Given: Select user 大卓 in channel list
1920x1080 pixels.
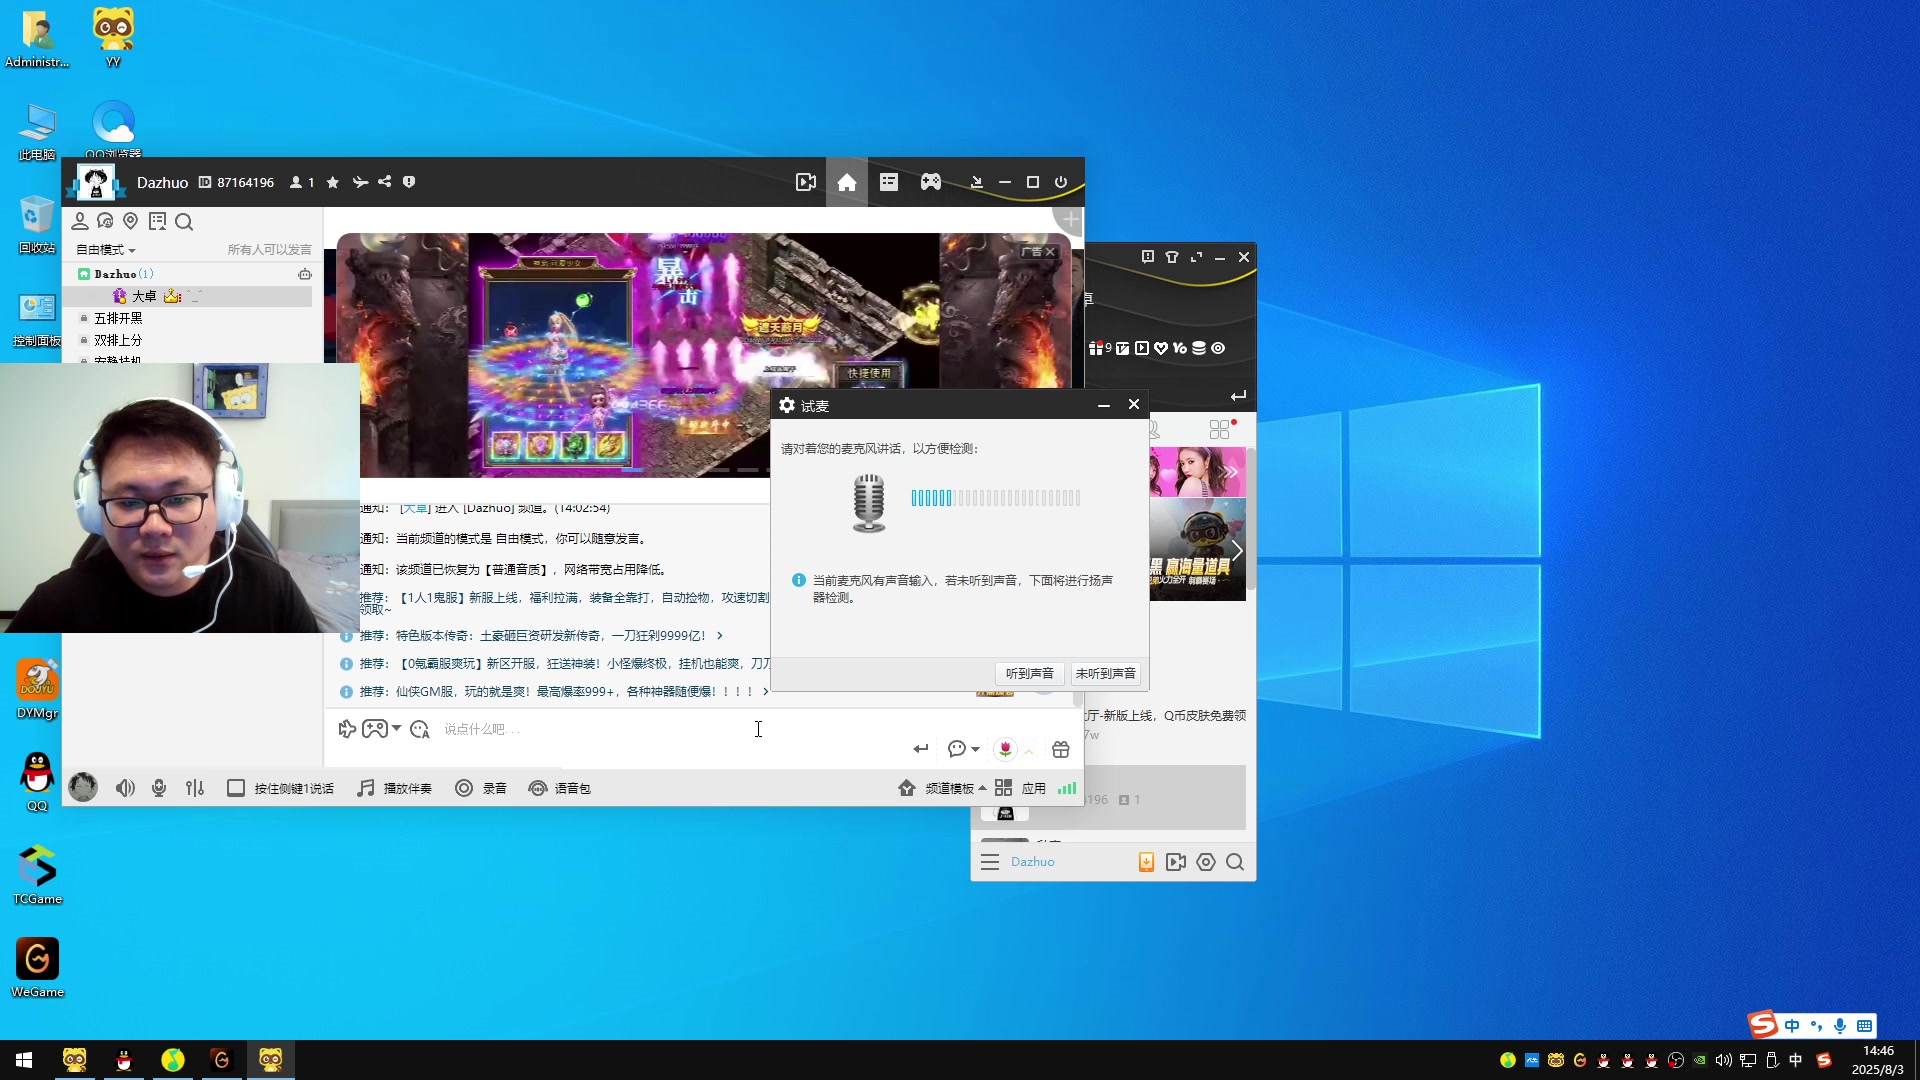Looking at the screenshot, I should [x=144, y=296].
